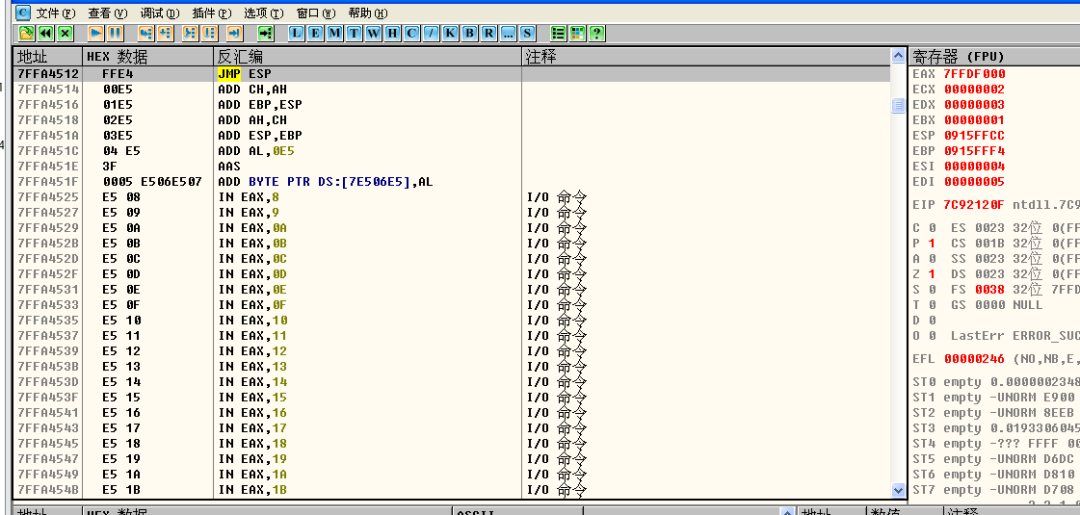Image resolution: width=1080 pixels, height=515 pixels.
Task: Open debugging options list icon
Action: click(x=559, y=33)
